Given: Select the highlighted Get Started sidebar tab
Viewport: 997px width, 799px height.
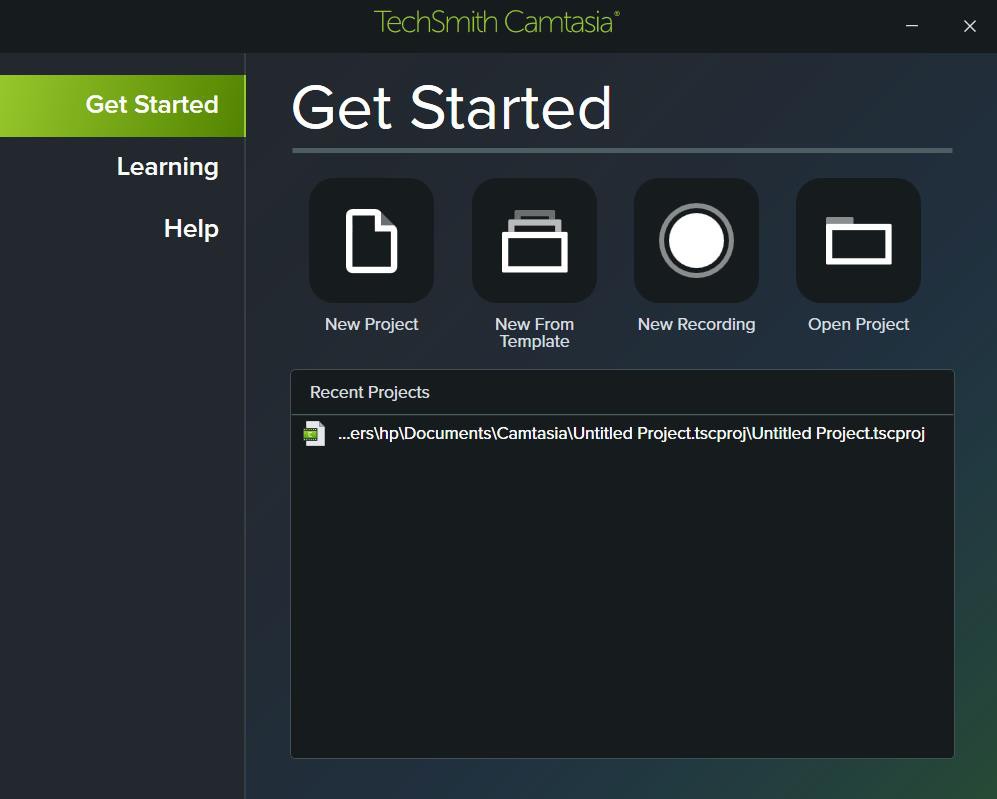Looking at the screenshot, I should [x=153, y=105].
